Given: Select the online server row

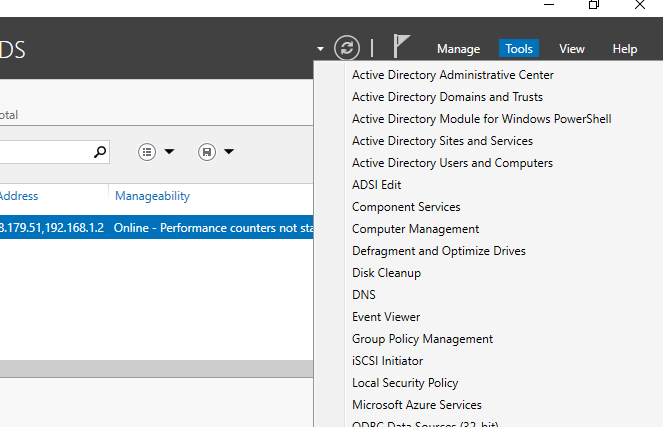Looking at the screenshot, I should (150, 227).
